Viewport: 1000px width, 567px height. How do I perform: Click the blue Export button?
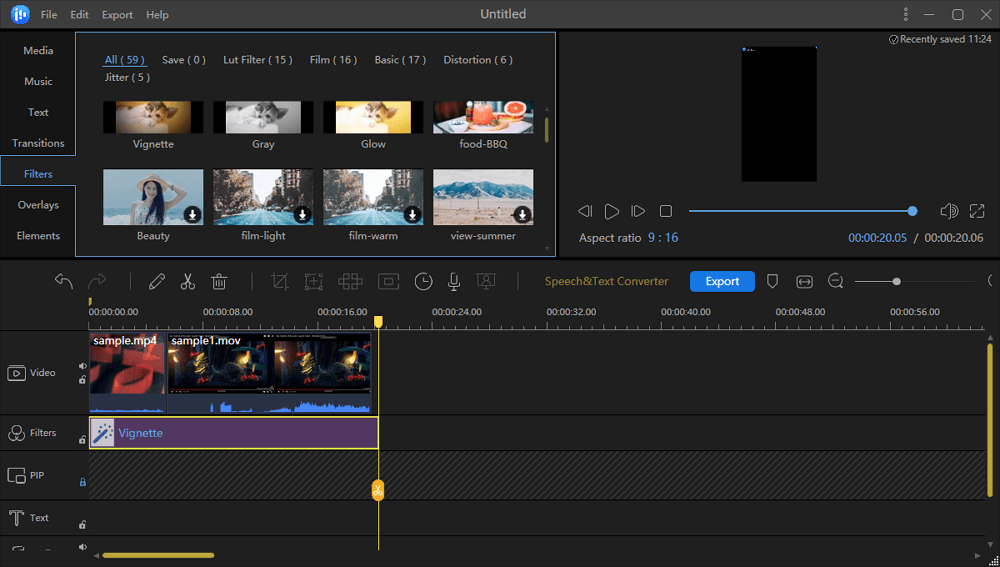[722, 282]
